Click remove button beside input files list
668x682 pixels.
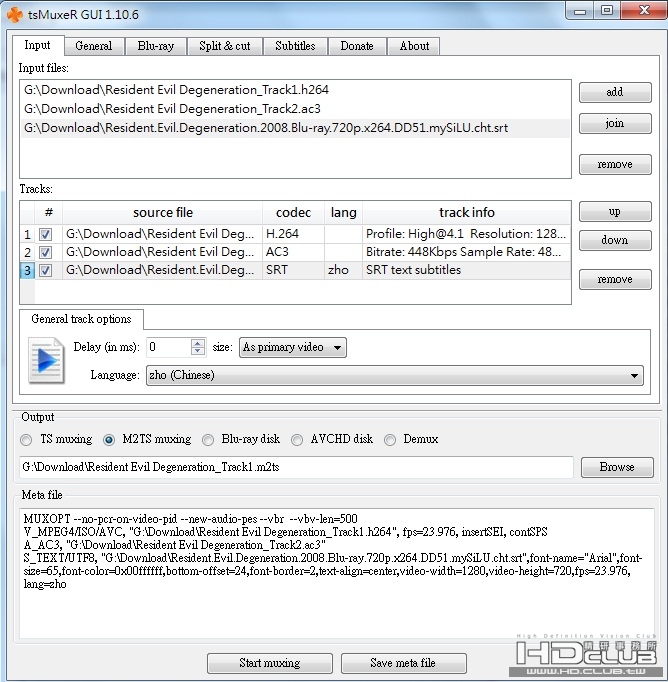(615, 164)
